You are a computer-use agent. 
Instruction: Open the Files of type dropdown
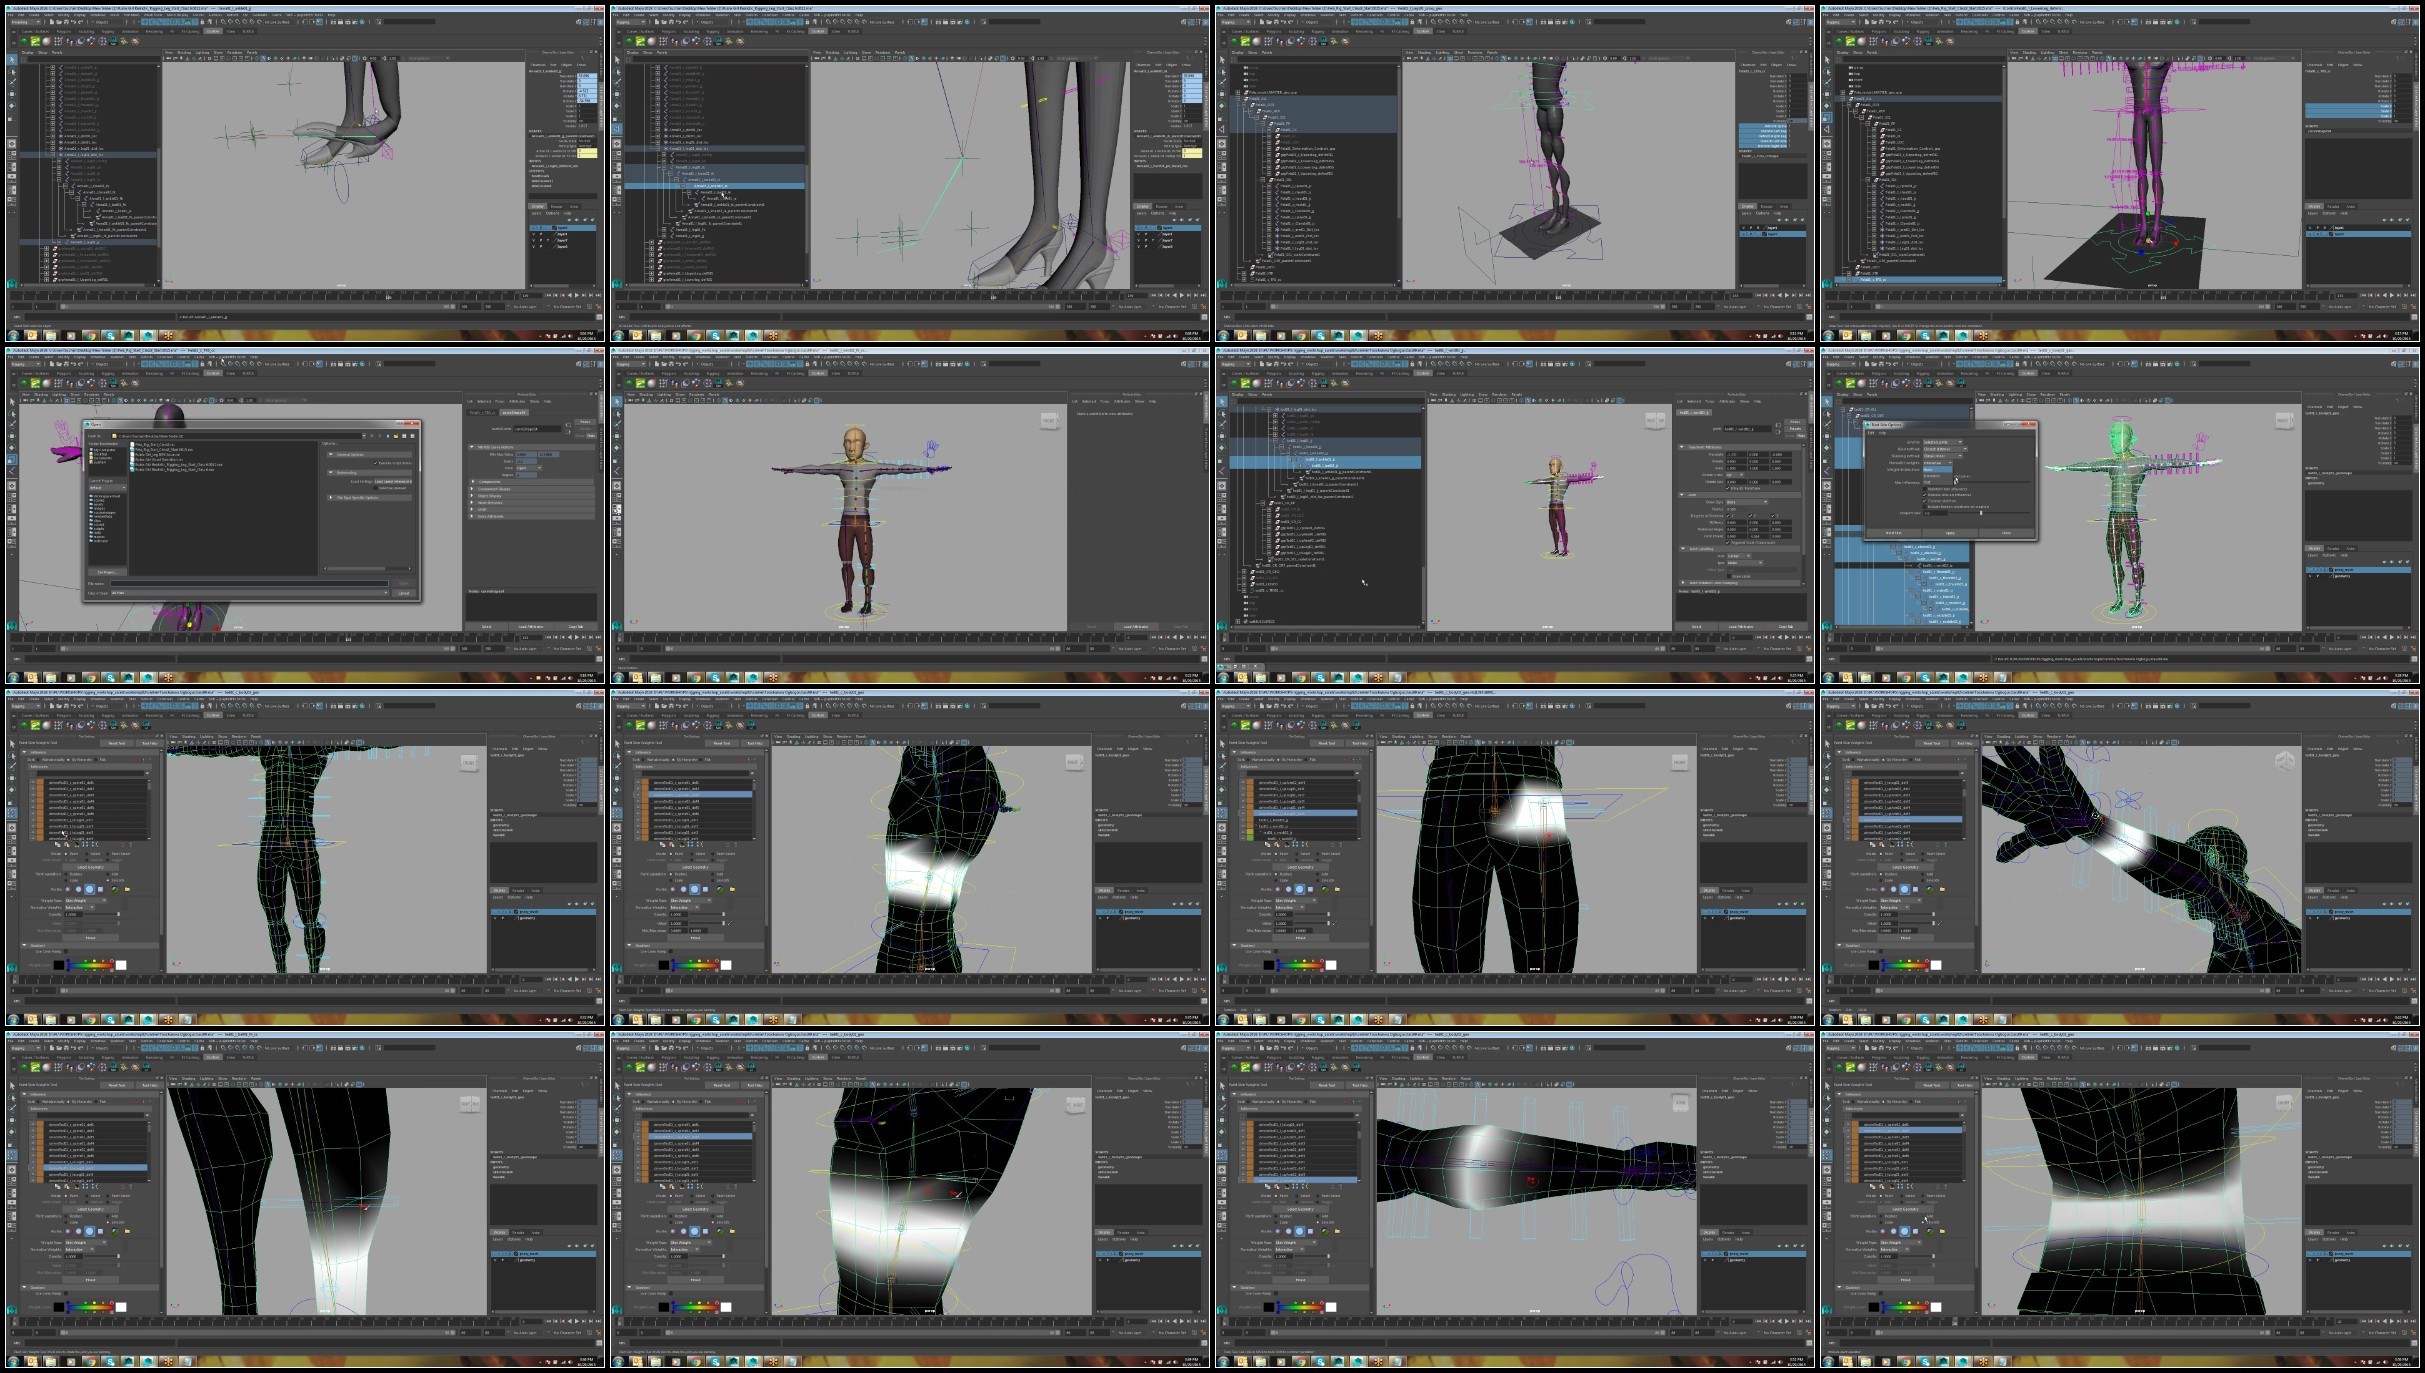(x=249, y=593)
